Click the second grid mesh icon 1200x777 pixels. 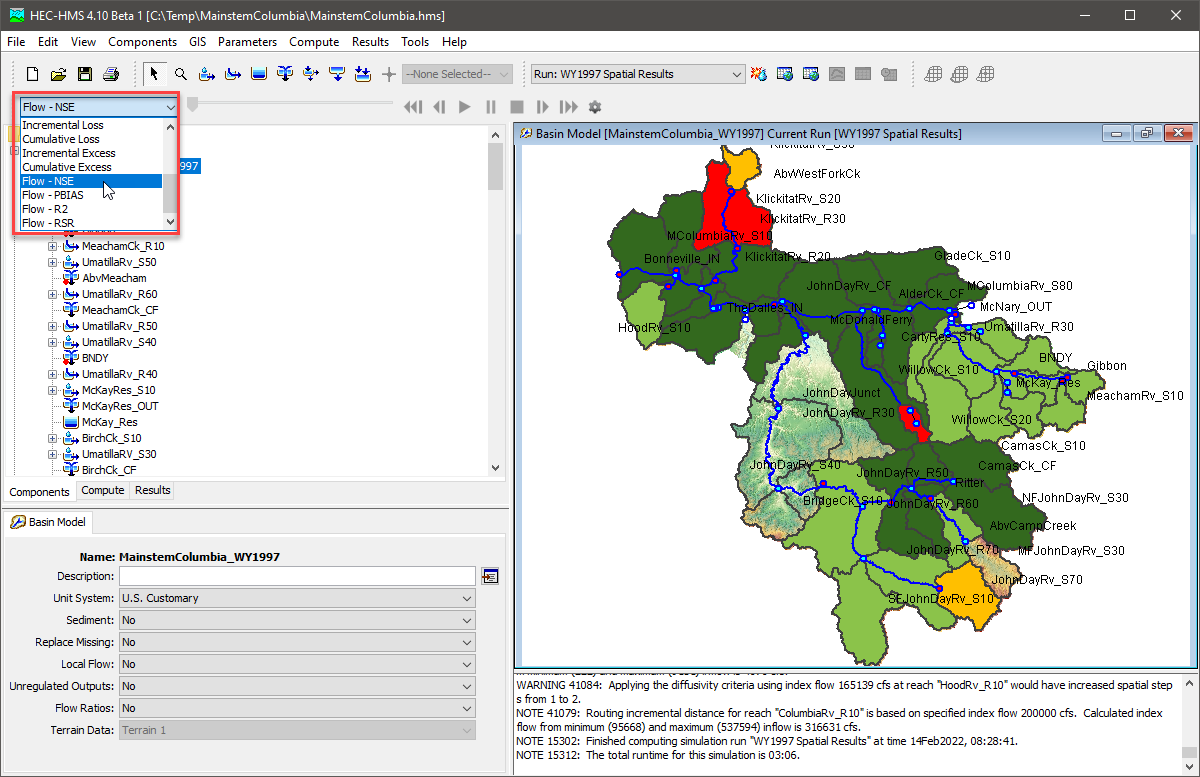[x=959, y=74]
